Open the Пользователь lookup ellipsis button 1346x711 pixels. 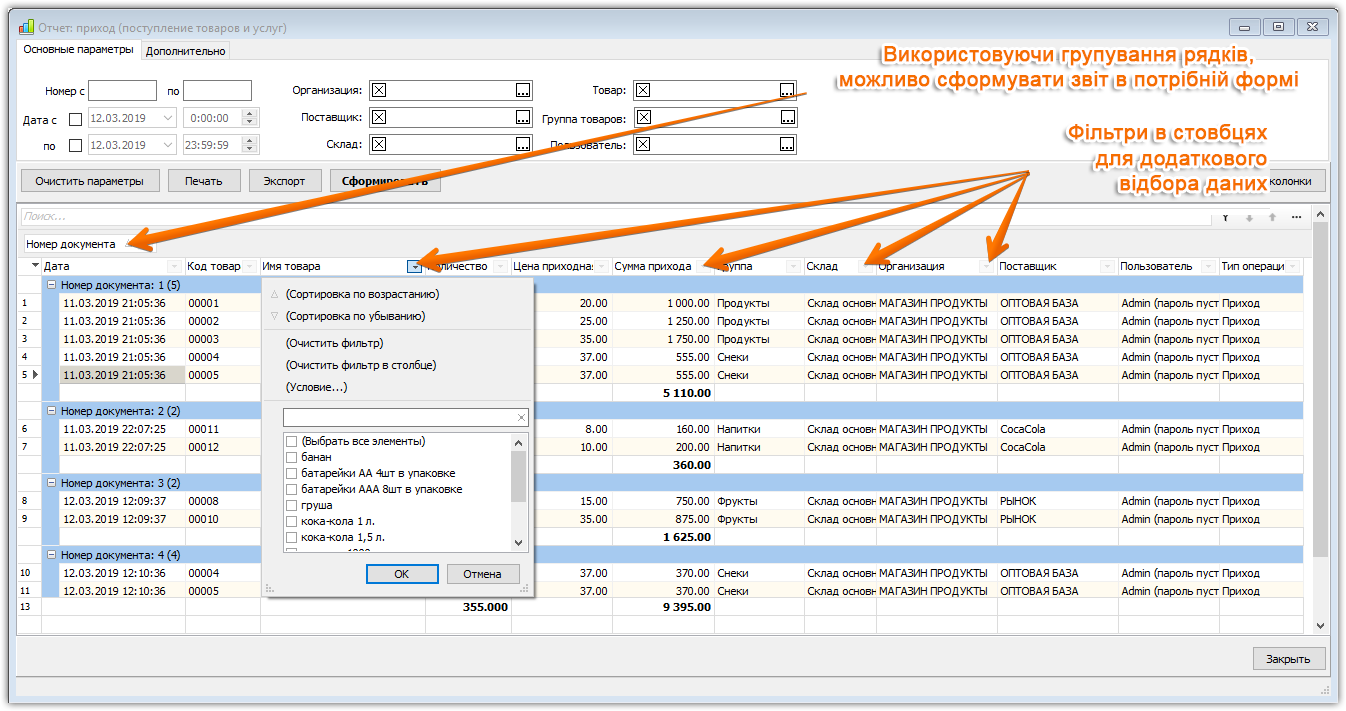[x=787, y=145]
